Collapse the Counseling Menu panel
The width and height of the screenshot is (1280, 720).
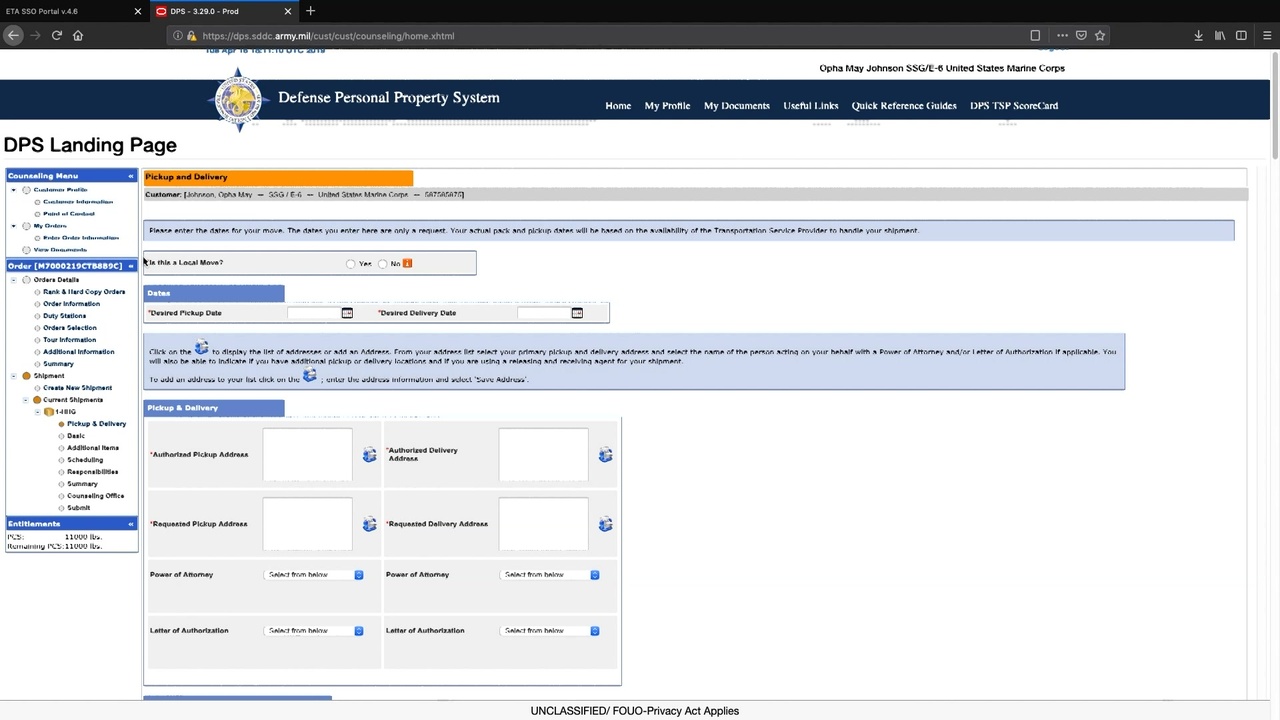[x=130, y=176]
